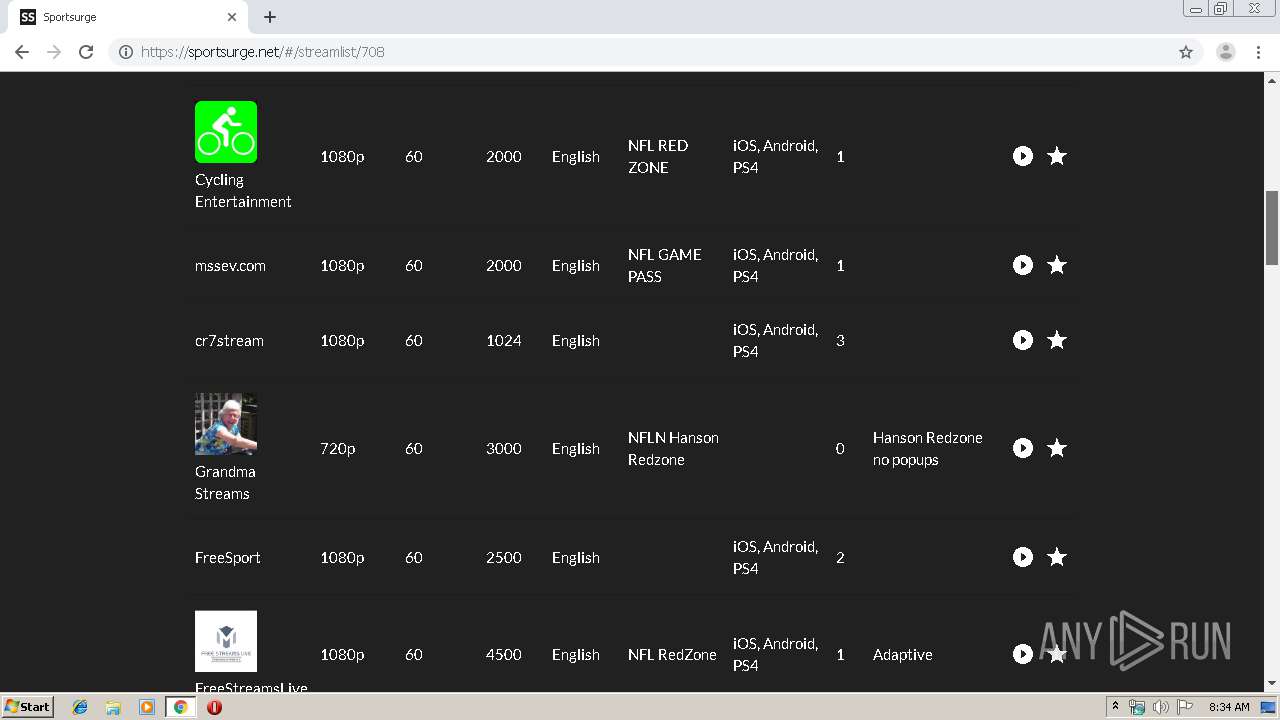The image size is (1280, 720).
Task: Select the NFL RedZone channel text
Action: pyautogui.click(x=672, y=654)
